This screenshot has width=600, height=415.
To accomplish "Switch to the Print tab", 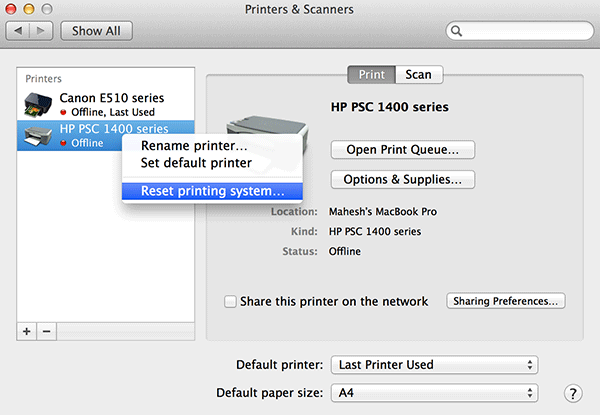I will (371, 74).
